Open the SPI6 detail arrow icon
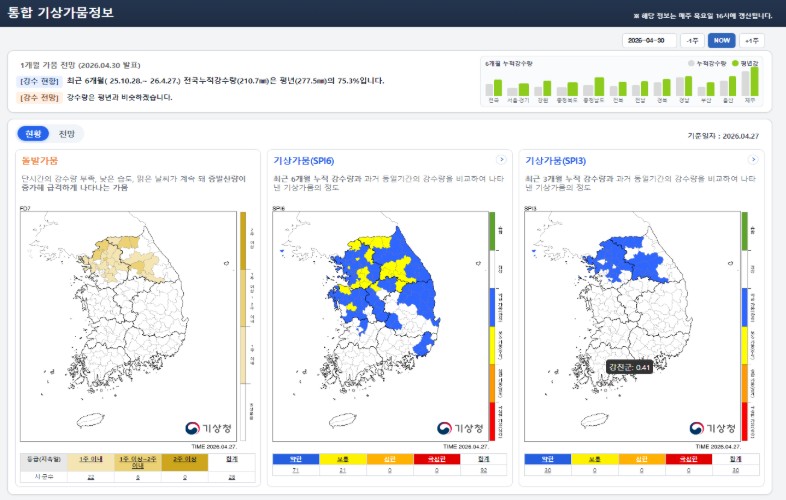The height and width of the screenshot is (500, 786). pos(501,159)
